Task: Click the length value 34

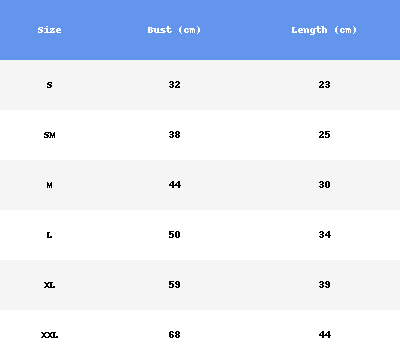Action: pos(324,235)
